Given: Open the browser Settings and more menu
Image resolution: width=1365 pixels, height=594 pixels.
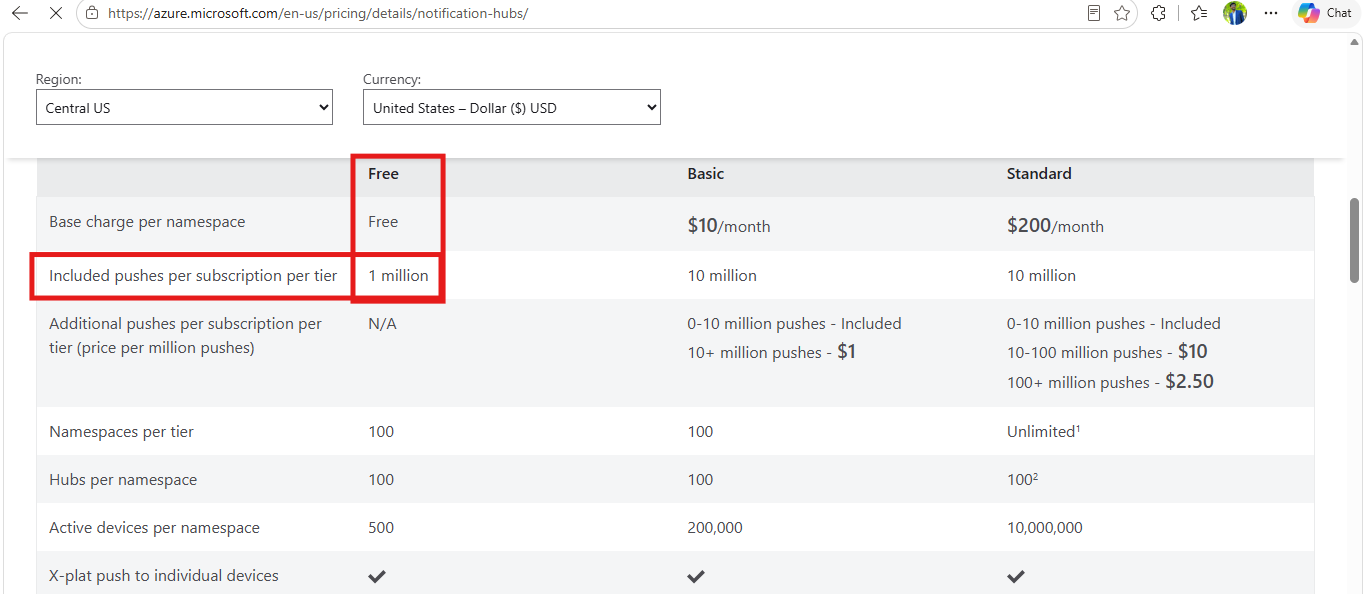Looking at the screenshot, I should [x=1271, y=13].
